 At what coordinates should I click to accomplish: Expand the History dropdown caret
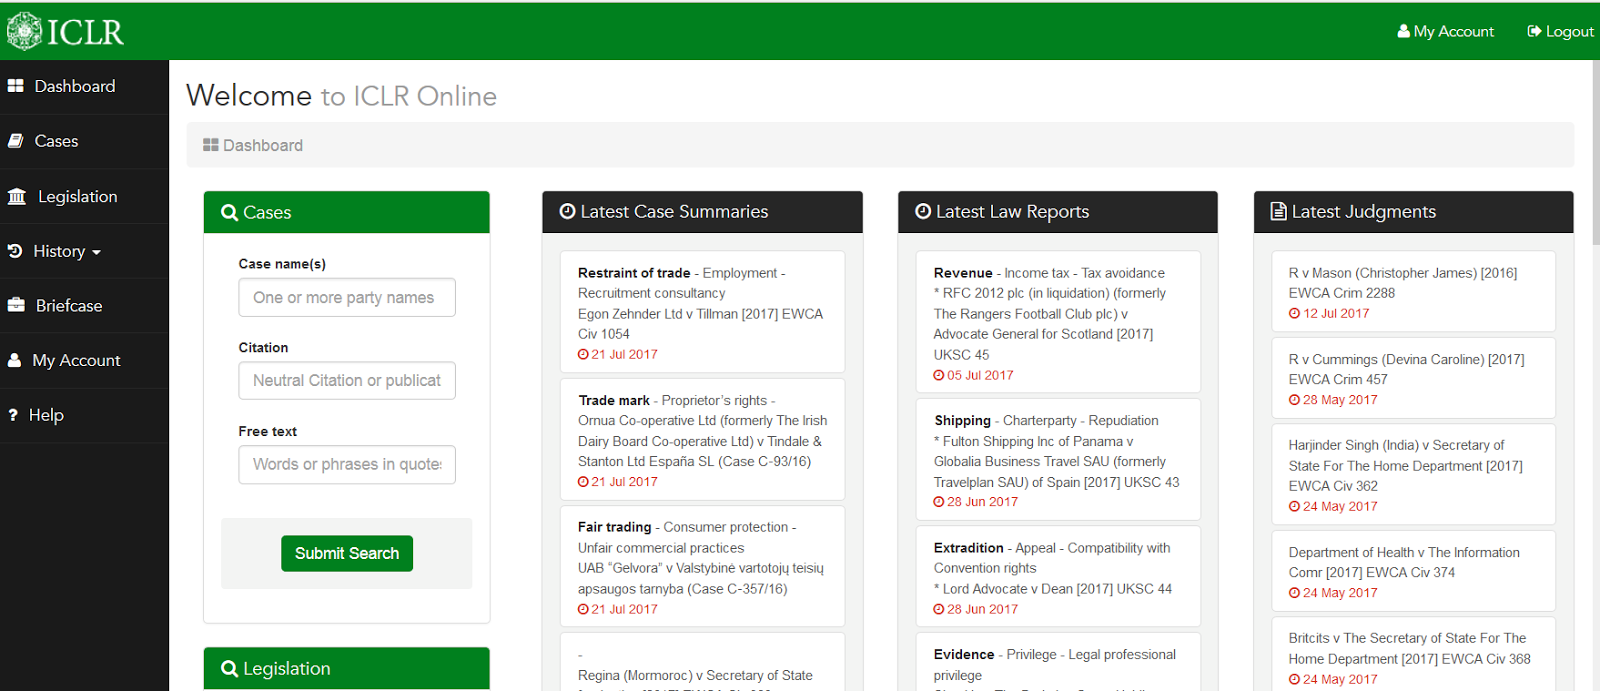tap(96, 253)
